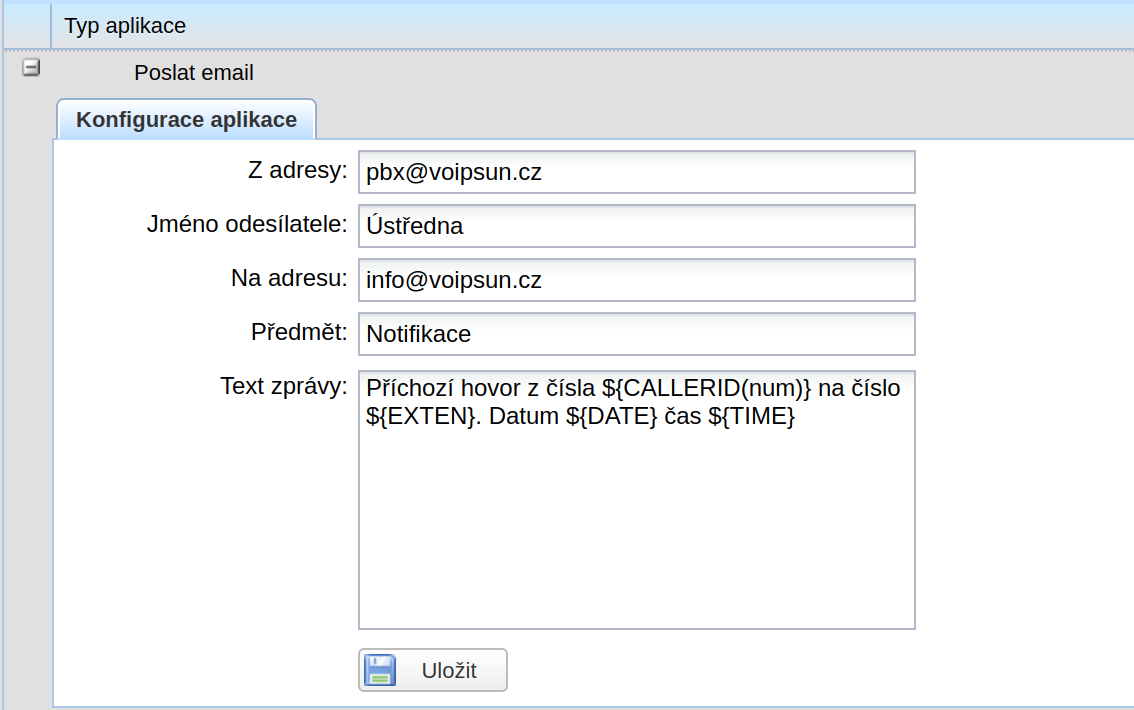Image resolution: width=1134 pixels, height=710 pixels.
Task: Click the Z adresy input field
Action: pos(636,172)
